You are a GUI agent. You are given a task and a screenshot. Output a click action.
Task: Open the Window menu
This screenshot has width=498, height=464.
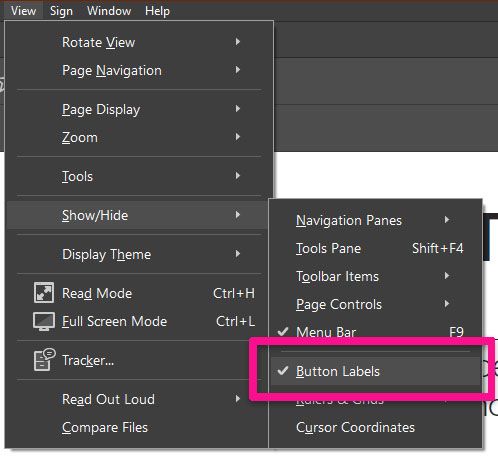click(x=109, y=11)
